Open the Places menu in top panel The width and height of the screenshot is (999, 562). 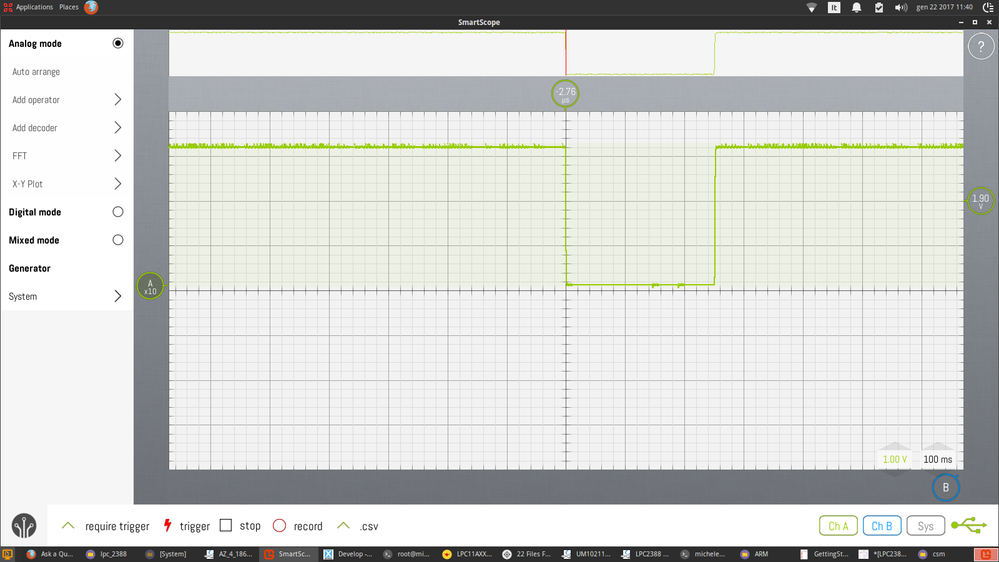pos(69,7)
